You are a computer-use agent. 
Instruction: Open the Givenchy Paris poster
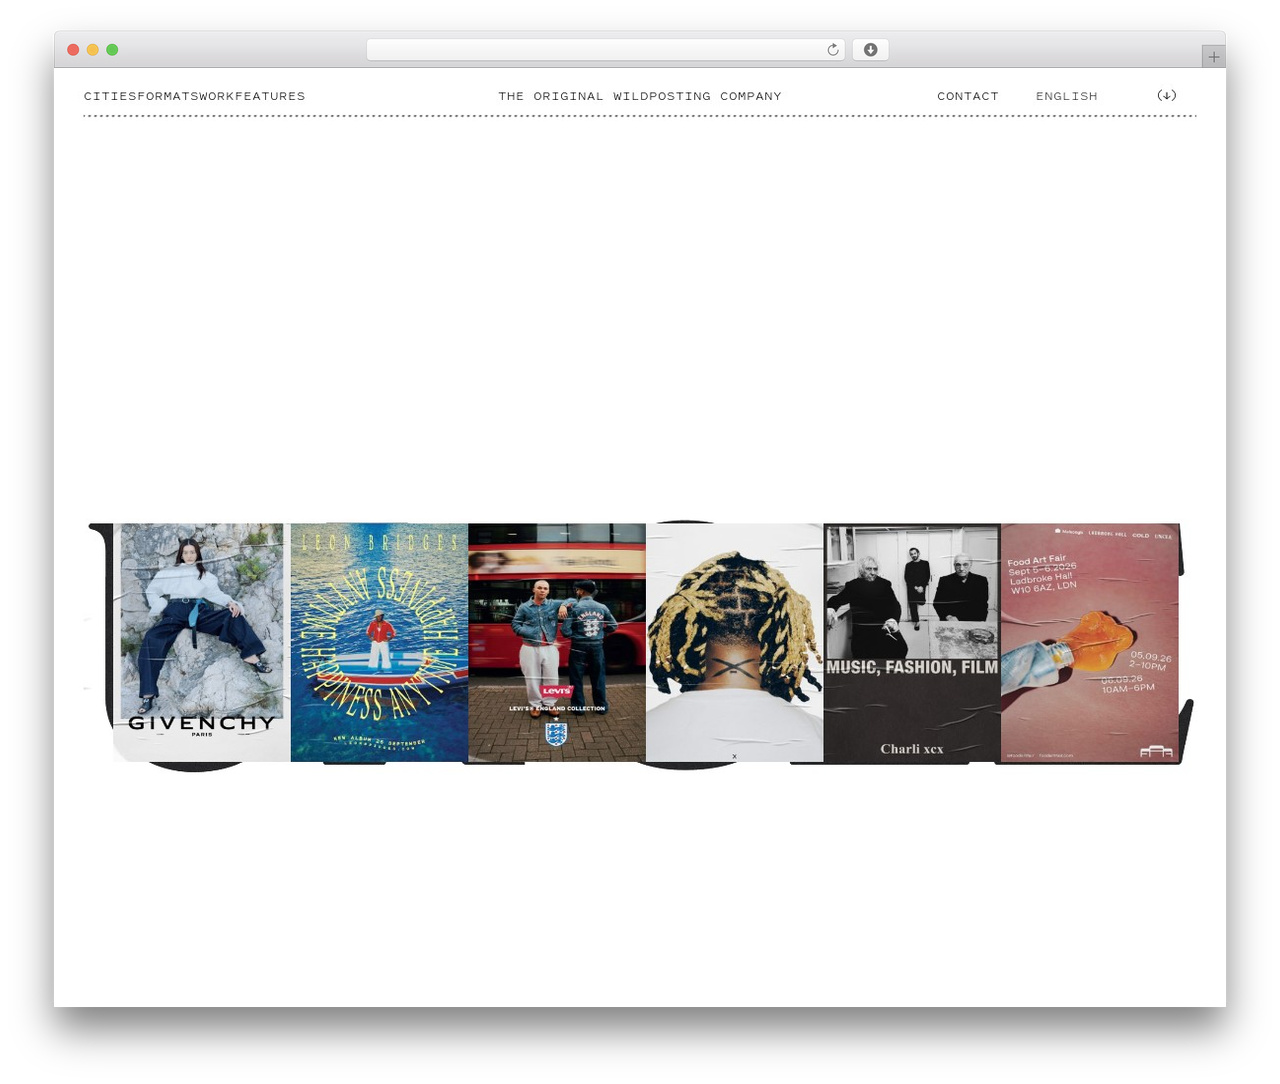(202, 642)
